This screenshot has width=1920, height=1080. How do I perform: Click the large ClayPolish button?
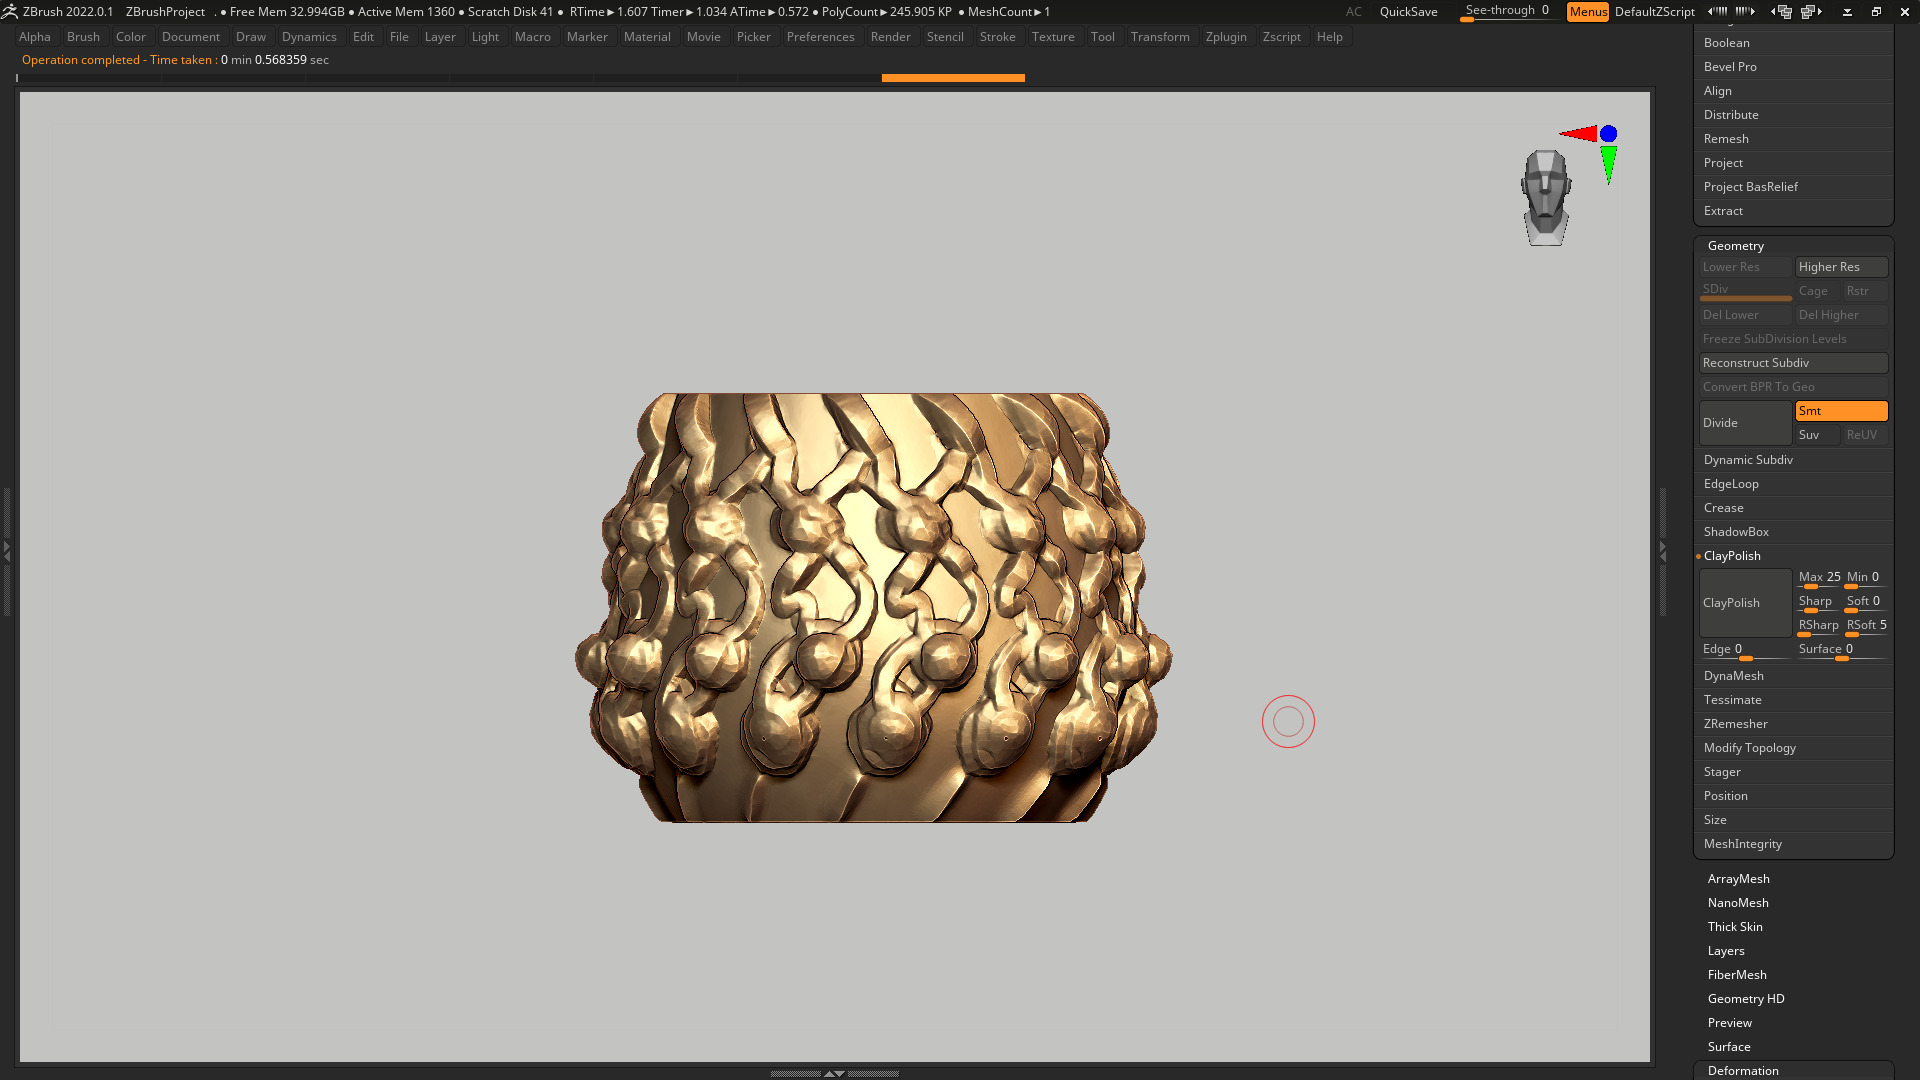tap(1745, 603)
